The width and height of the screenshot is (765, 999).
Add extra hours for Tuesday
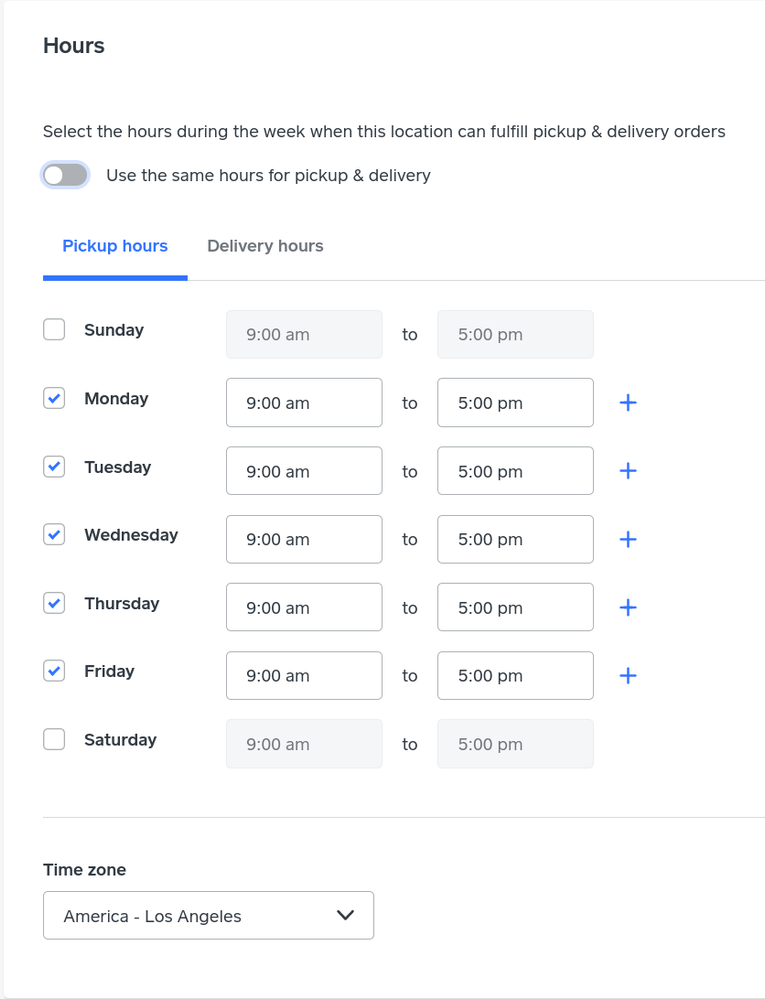pyautogui.click(x=628, y=471)
